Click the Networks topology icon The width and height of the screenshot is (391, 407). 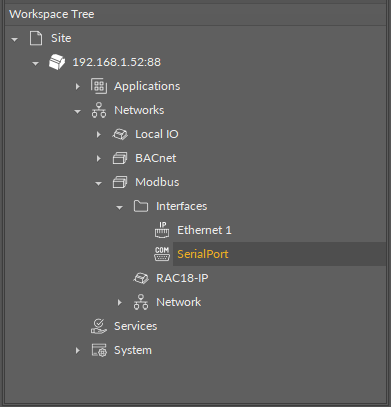click(99, 110)
